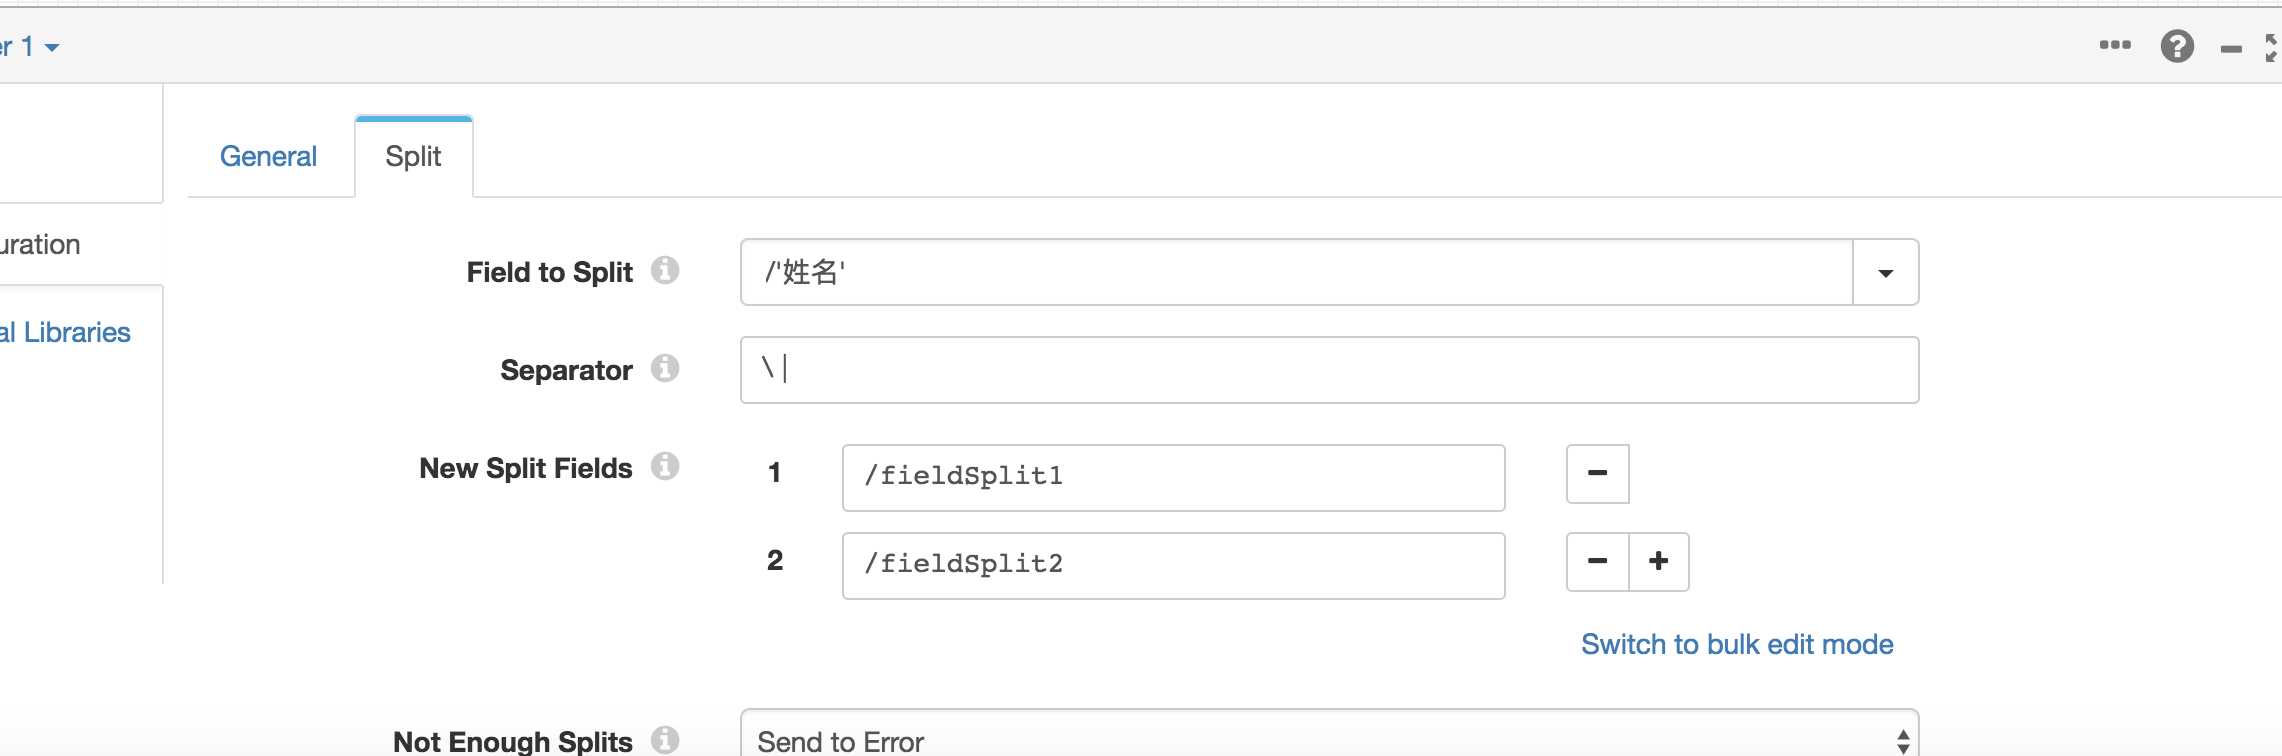Open the three-dot more options menu
This screenshot has height=756, width=2282.
[x=2115, y=45]
